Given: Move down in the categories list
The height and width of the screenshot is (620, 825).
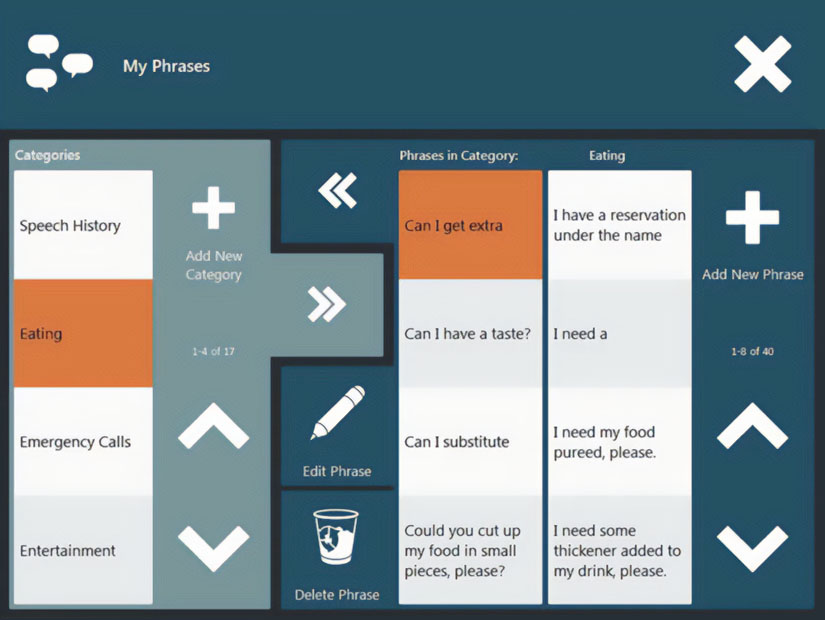Looking at the screenshot, I should (214, 548).
